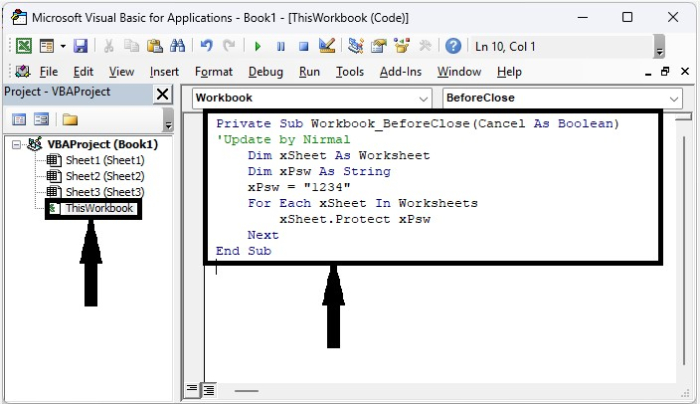The height and width of the screenshot is (404, 700).
Task: Open the Edit menu
Action: pos(83,72)
